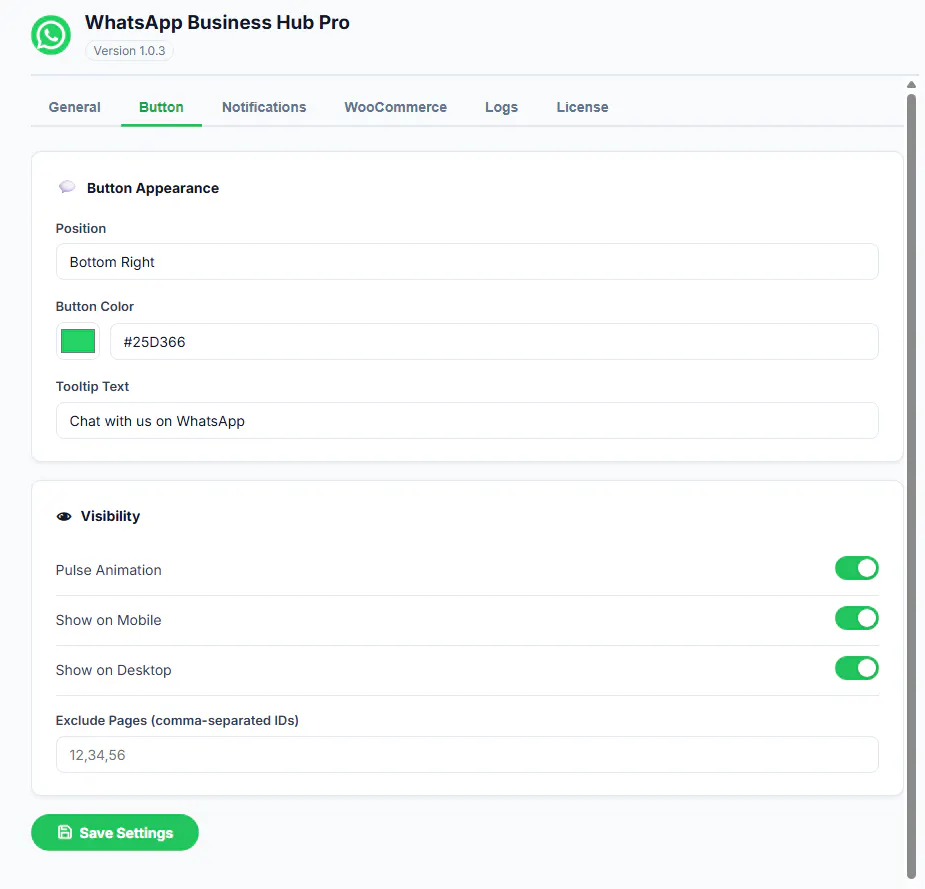Click the floppy disk icon in Save Settings
Viewport: 925px width, 889px height.
[65, 832]
